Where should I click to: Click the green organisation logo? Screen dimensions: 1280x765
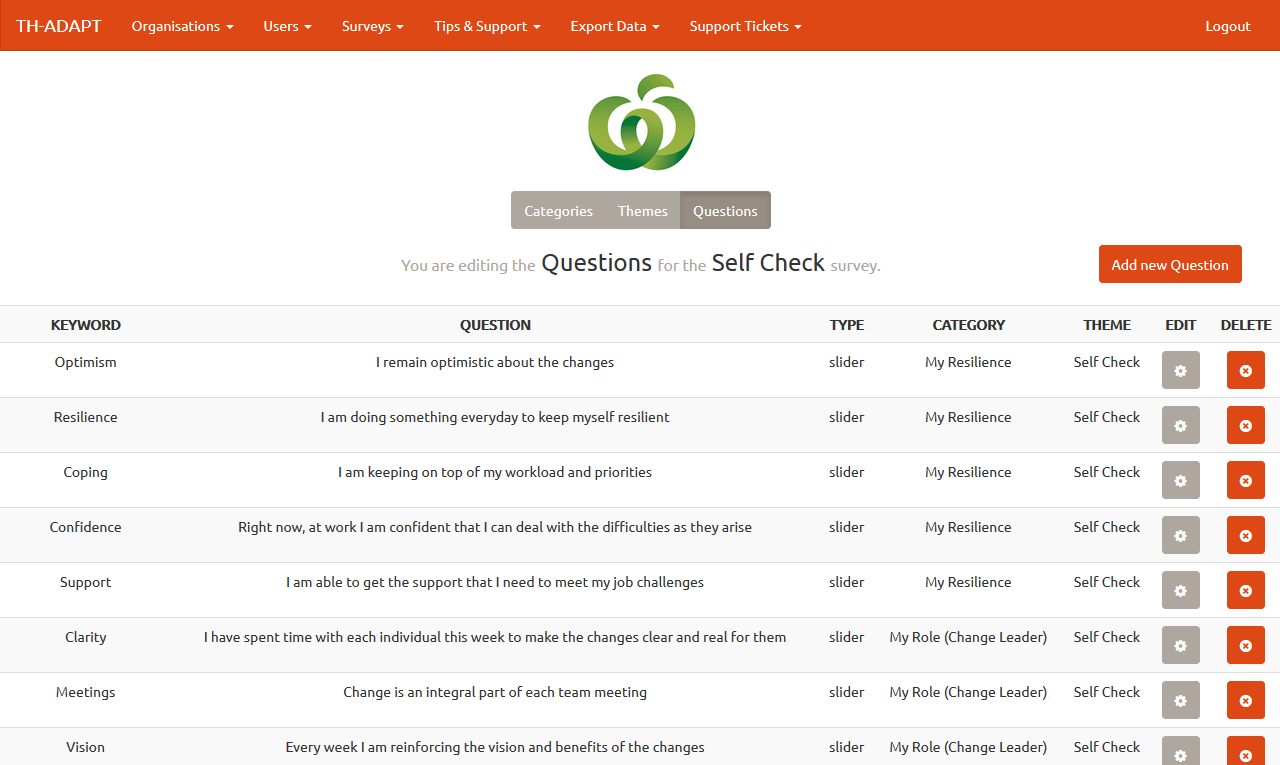click(x=641, y=122)
